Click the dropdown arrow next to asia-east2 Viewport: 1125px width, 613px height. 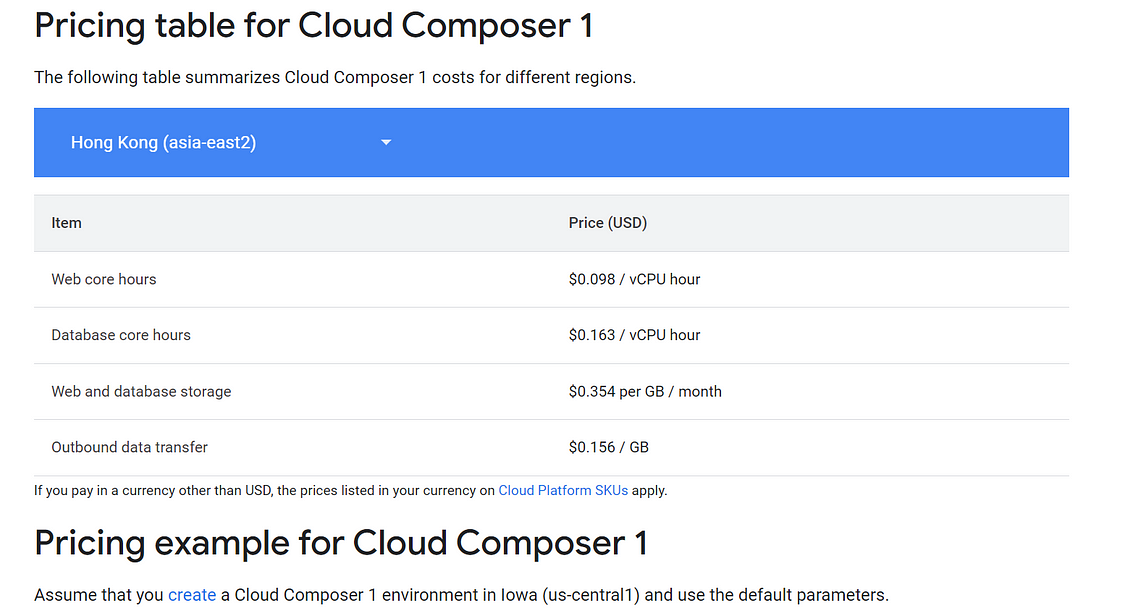[x=386, y=142]
